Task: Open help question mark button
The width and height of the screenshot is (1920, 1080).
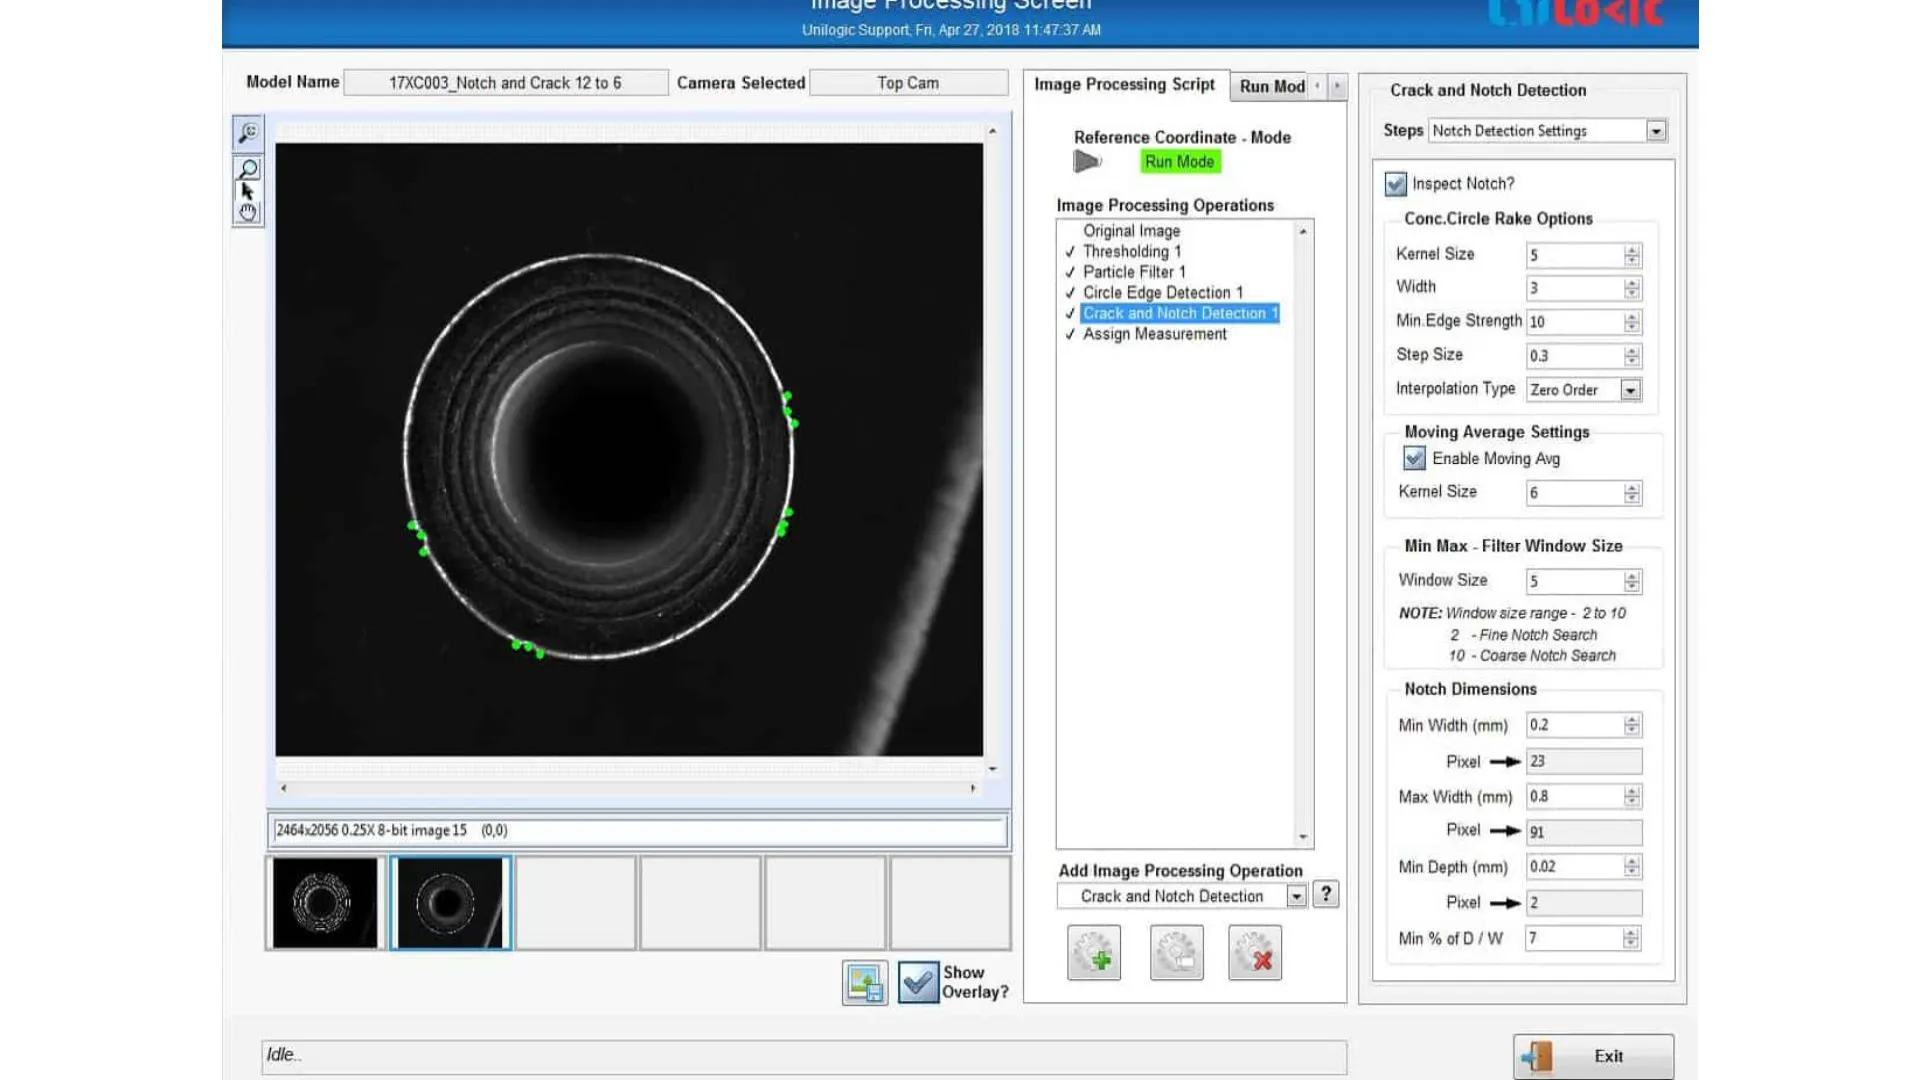Action: (x=1326, y=894)
